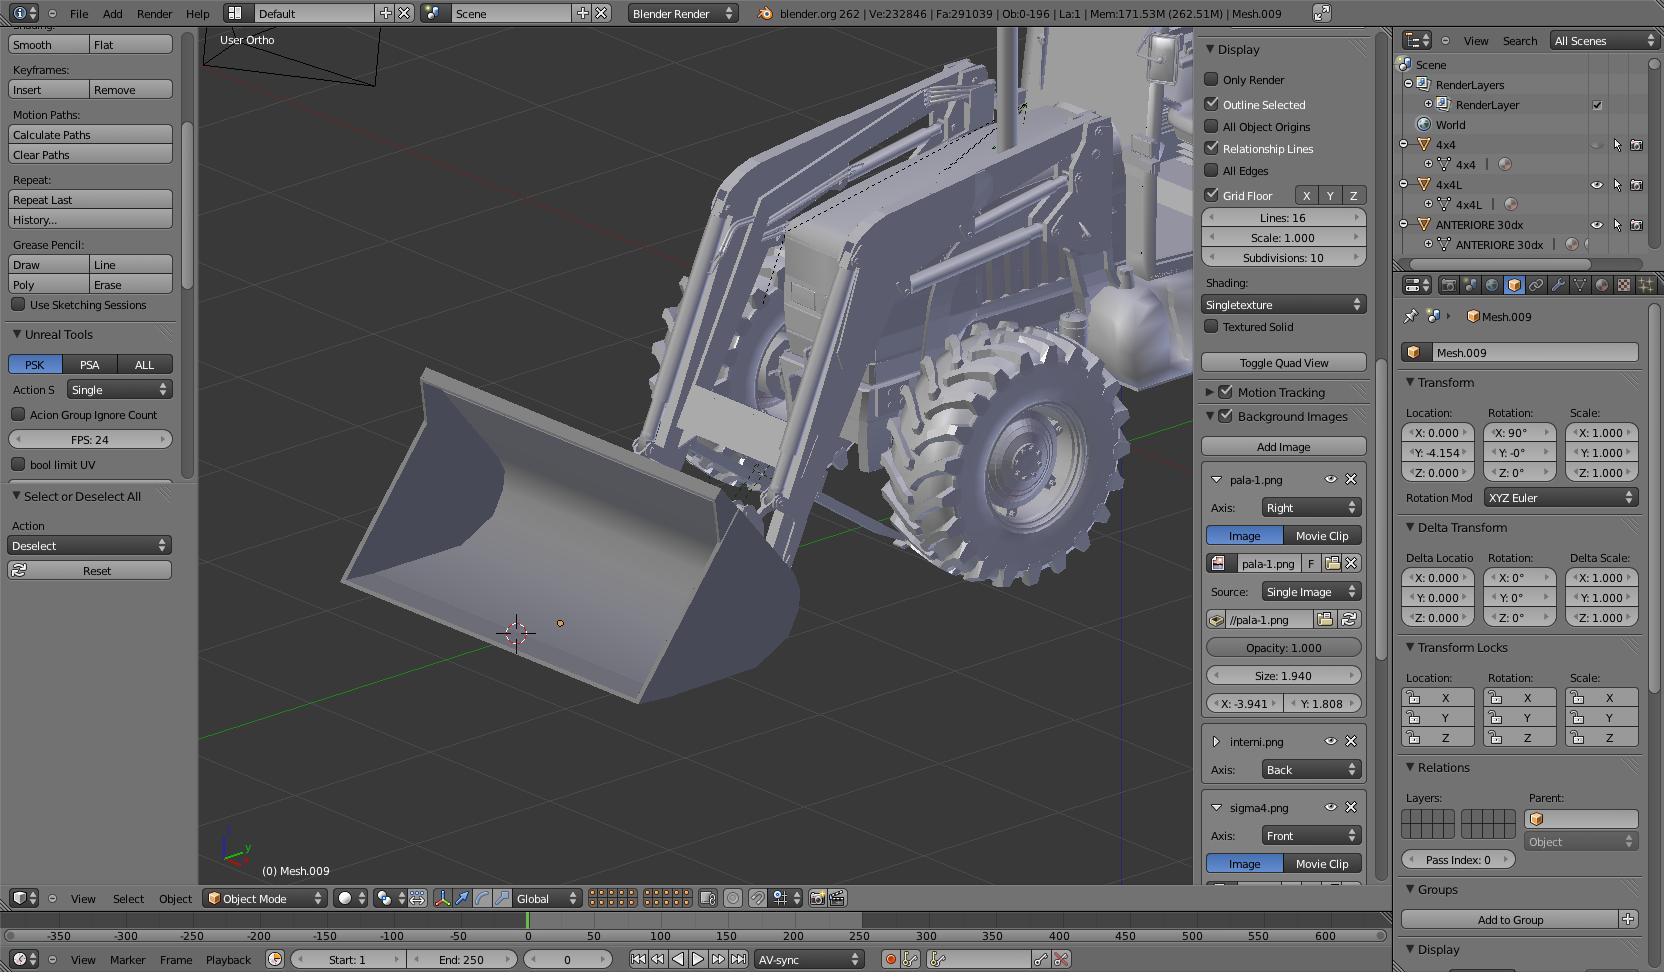Viewport: 1664px width, 972px height.
Task: Enable All Object Origins checkbox
Action: 1211,126
